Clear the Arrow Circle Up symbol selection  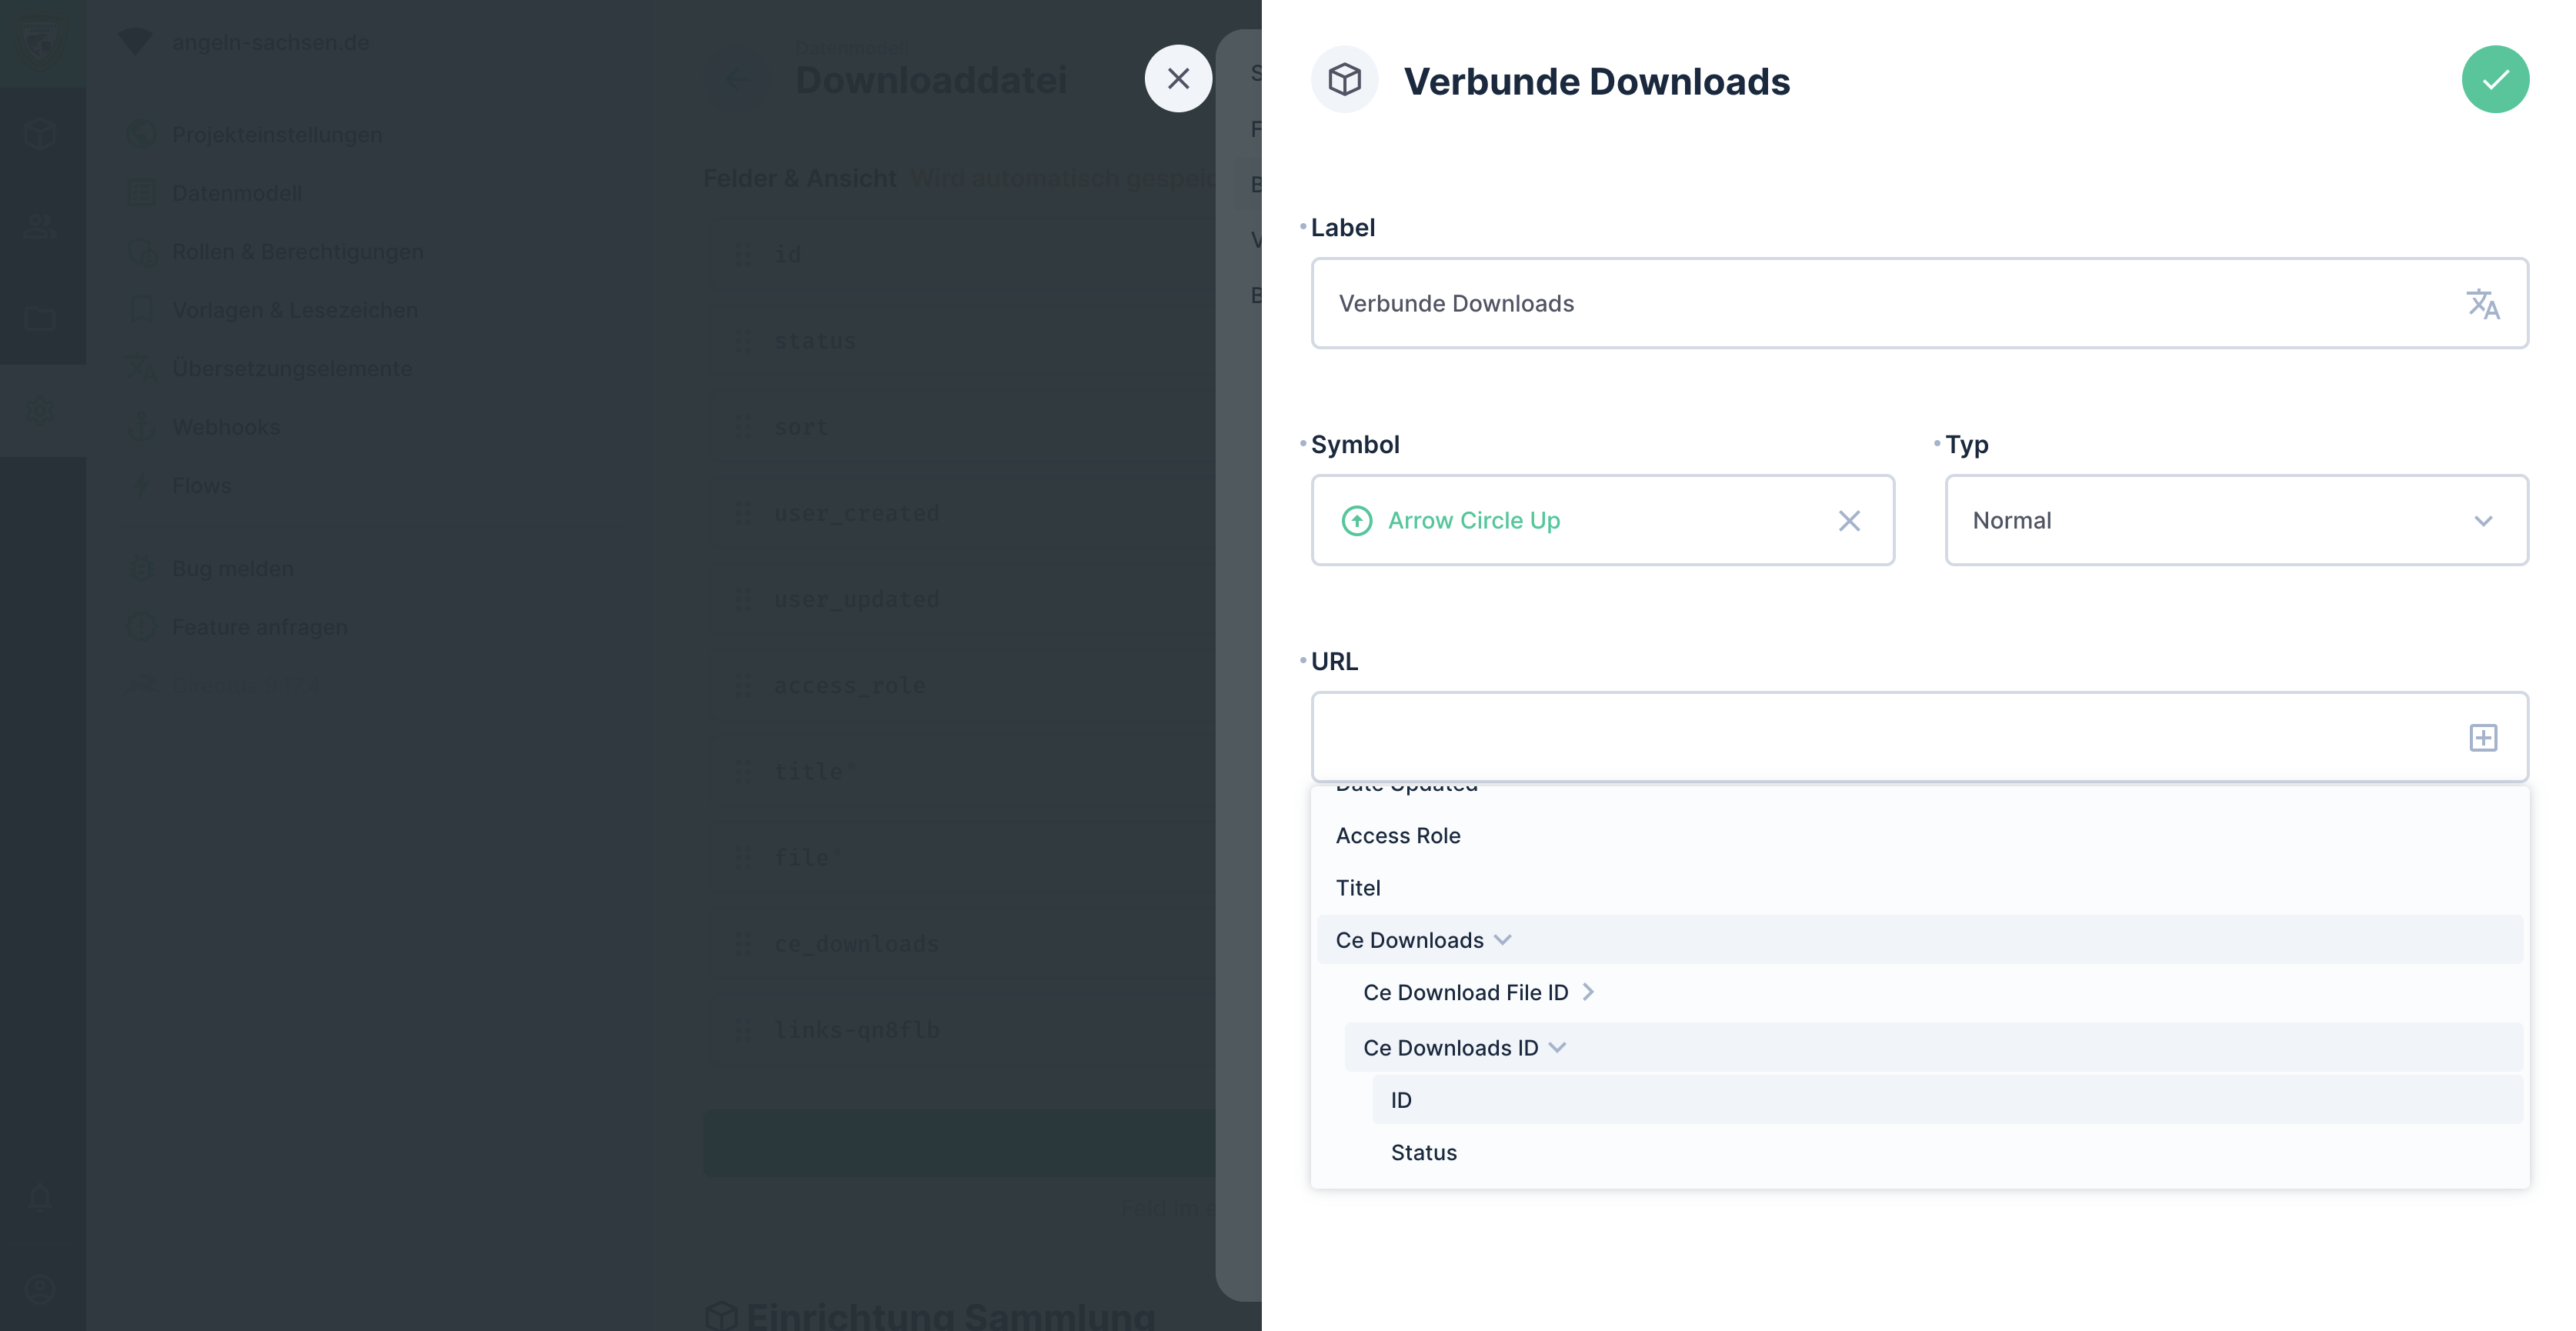[x=1849, y=521]
